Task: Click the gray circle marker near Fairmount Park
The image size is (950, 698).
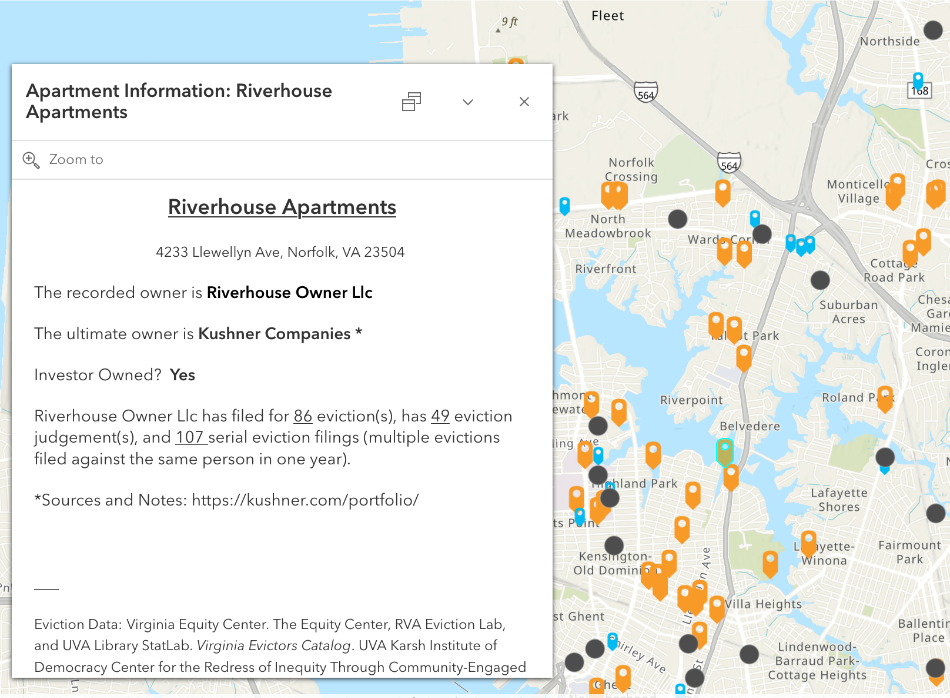Action: 935,513
